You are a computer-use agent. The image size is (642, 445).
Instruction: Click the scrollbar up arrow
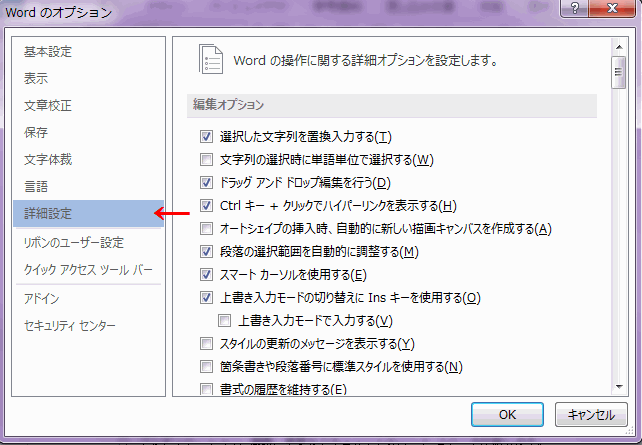pyautogui.click(x=619, y=47)
